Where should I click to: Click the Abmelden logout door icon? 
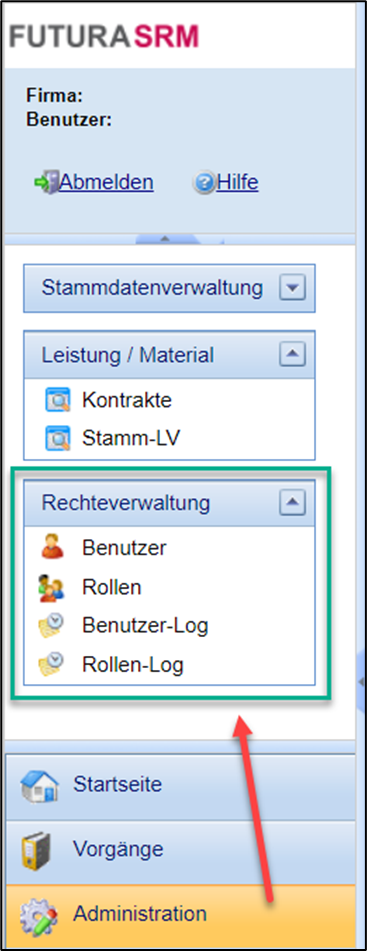45,183
